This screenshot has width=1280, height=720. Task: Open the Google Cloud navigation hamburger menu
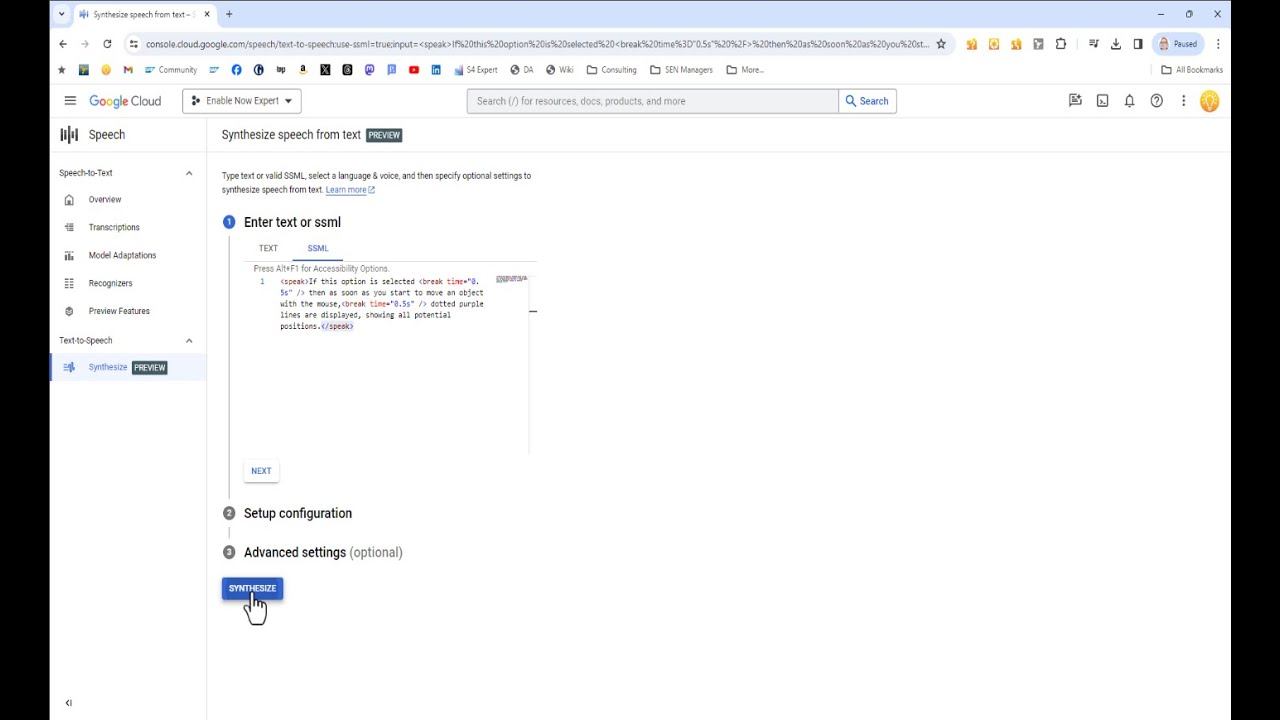tap(70, 101)
